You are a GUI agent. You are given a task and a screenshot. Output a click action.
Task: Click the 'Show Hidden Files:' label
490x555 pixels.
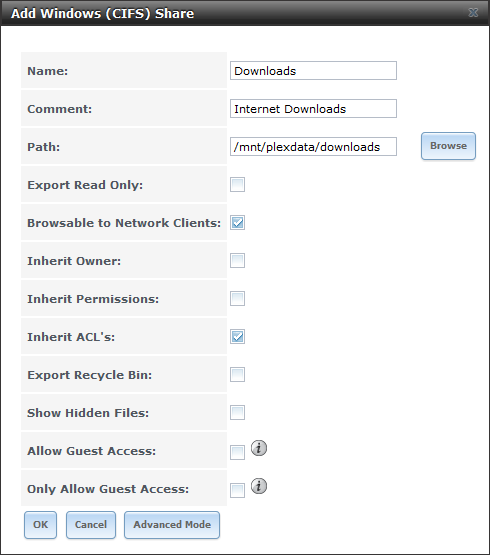[88, 413]
